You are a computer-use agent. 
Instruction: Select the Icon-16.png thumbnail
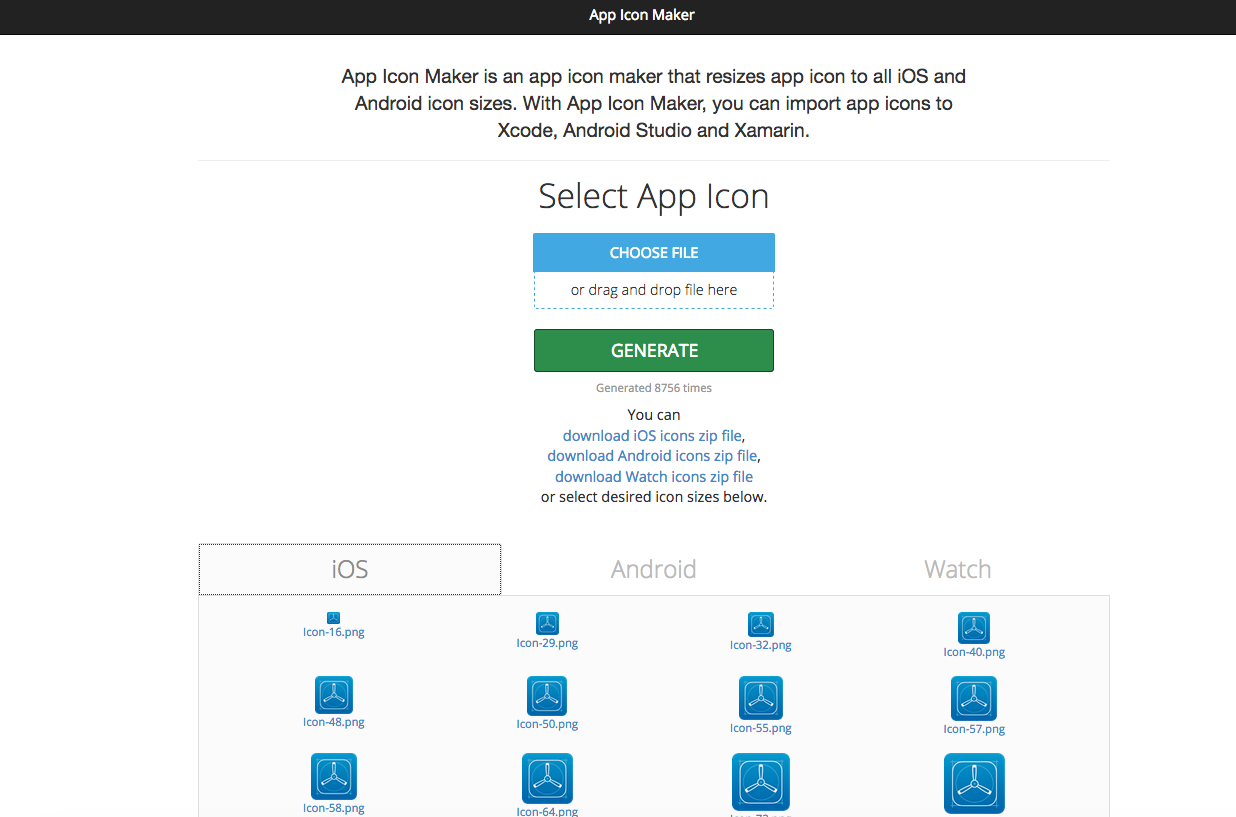click(333, 622)
